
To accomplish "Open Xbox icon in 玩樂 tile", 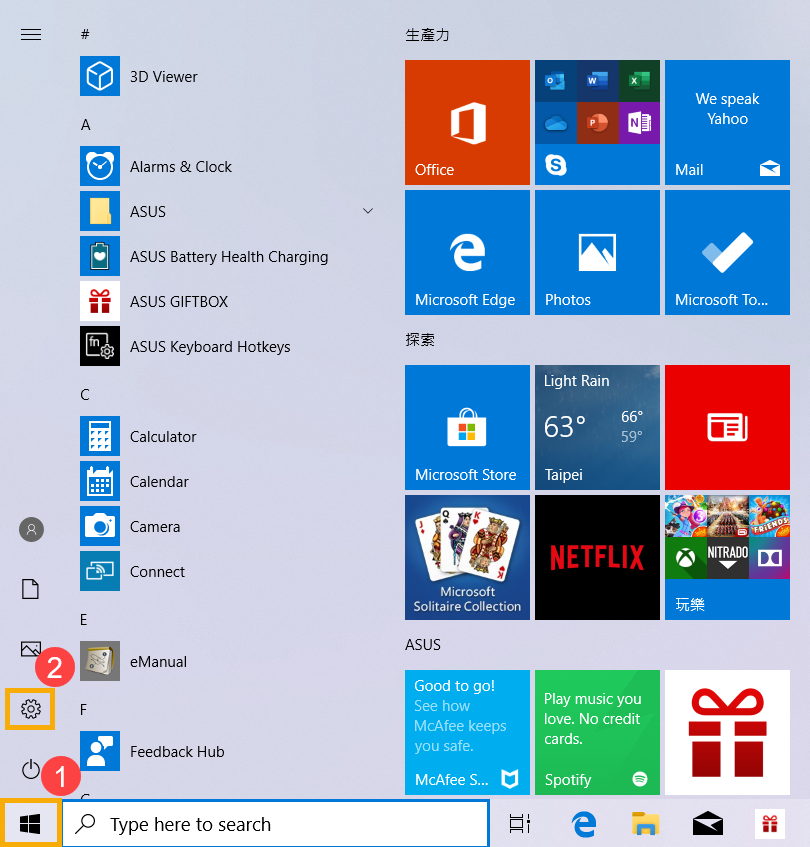I will point(686,557).
